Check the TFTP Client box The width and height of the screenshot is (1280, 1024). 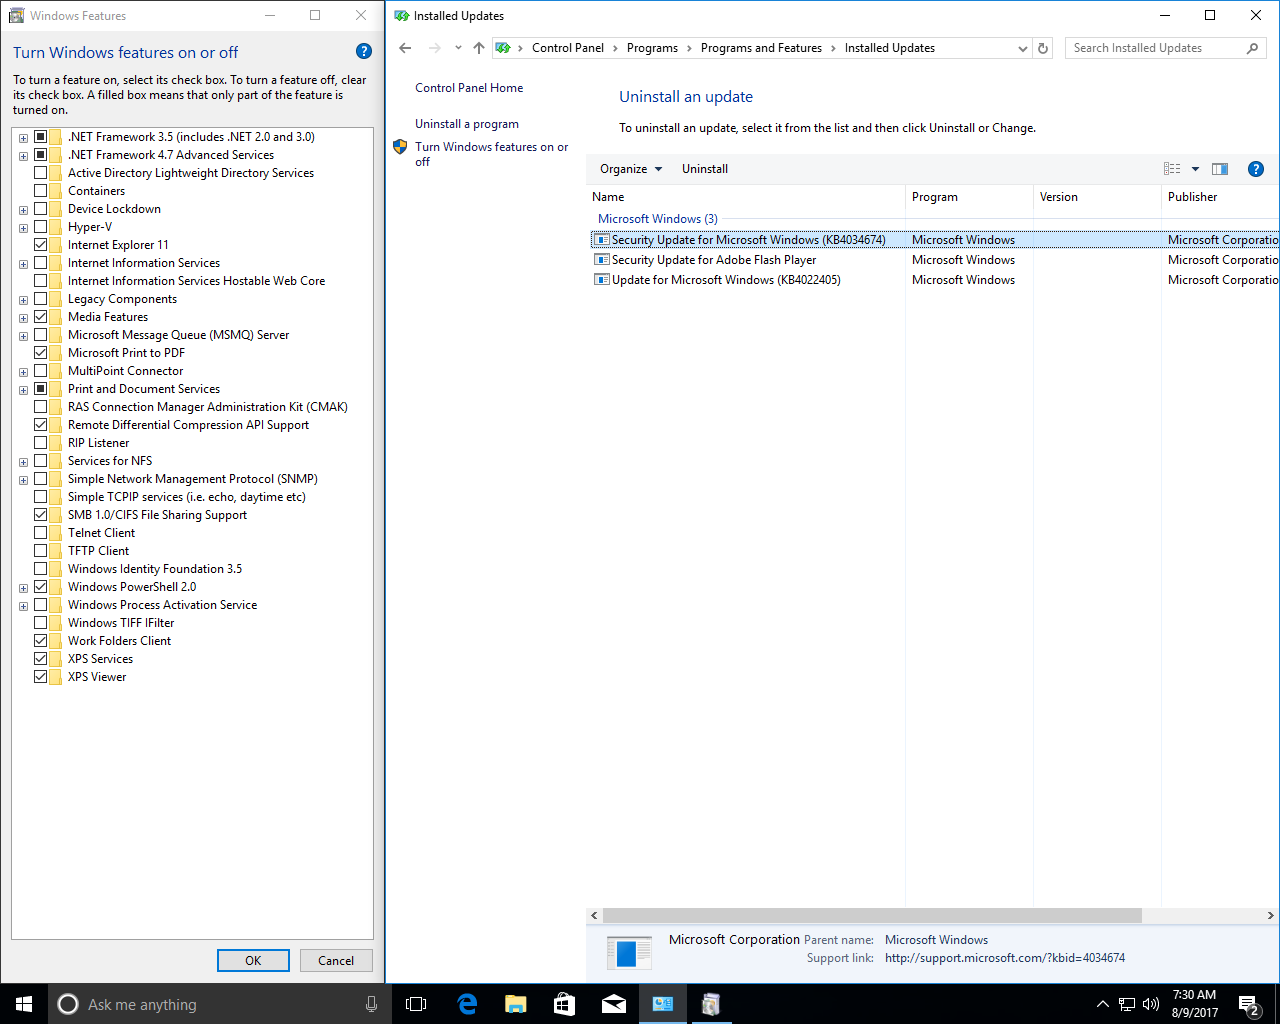point(41,551)
